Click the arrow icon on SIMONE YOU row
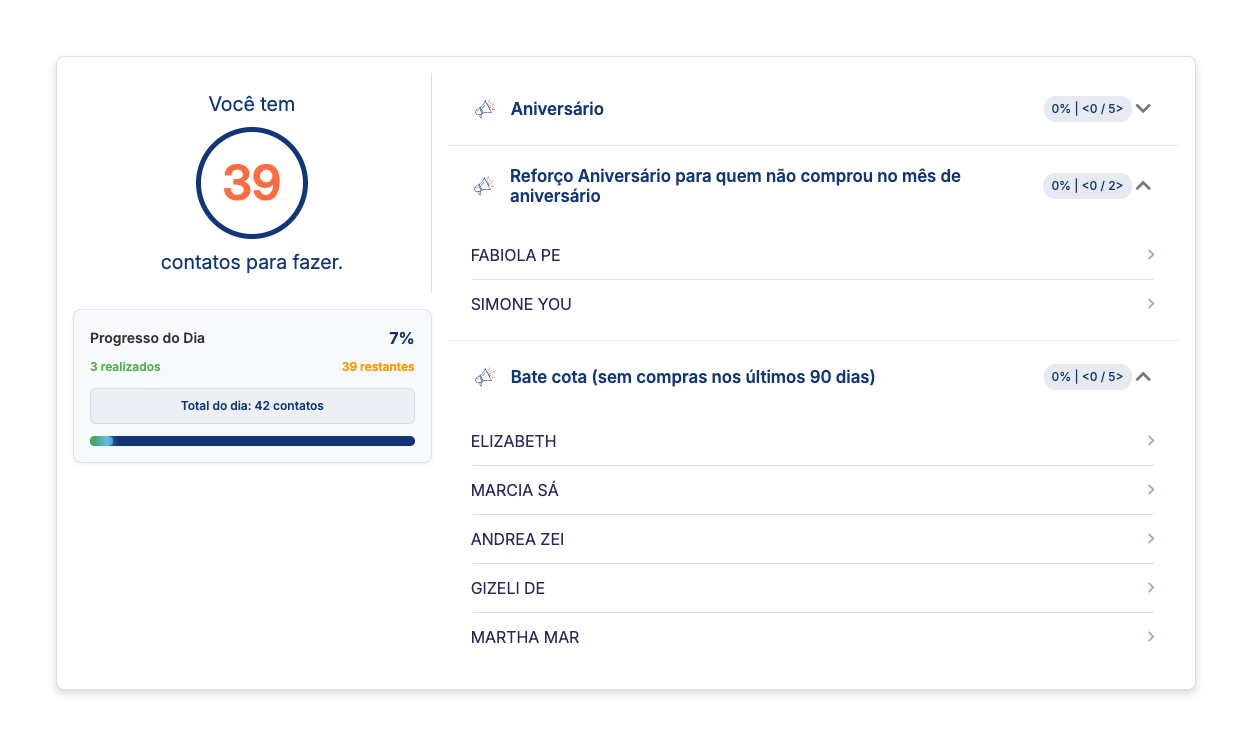 [1151, 304]
